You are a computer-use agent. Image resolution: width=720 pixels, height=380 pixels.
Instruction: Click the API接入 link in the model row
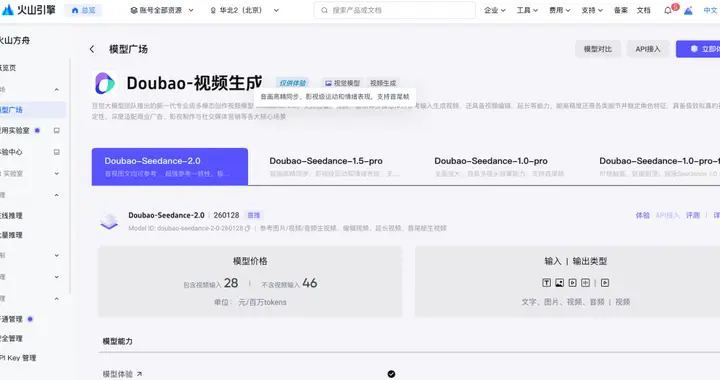(667, 215)
